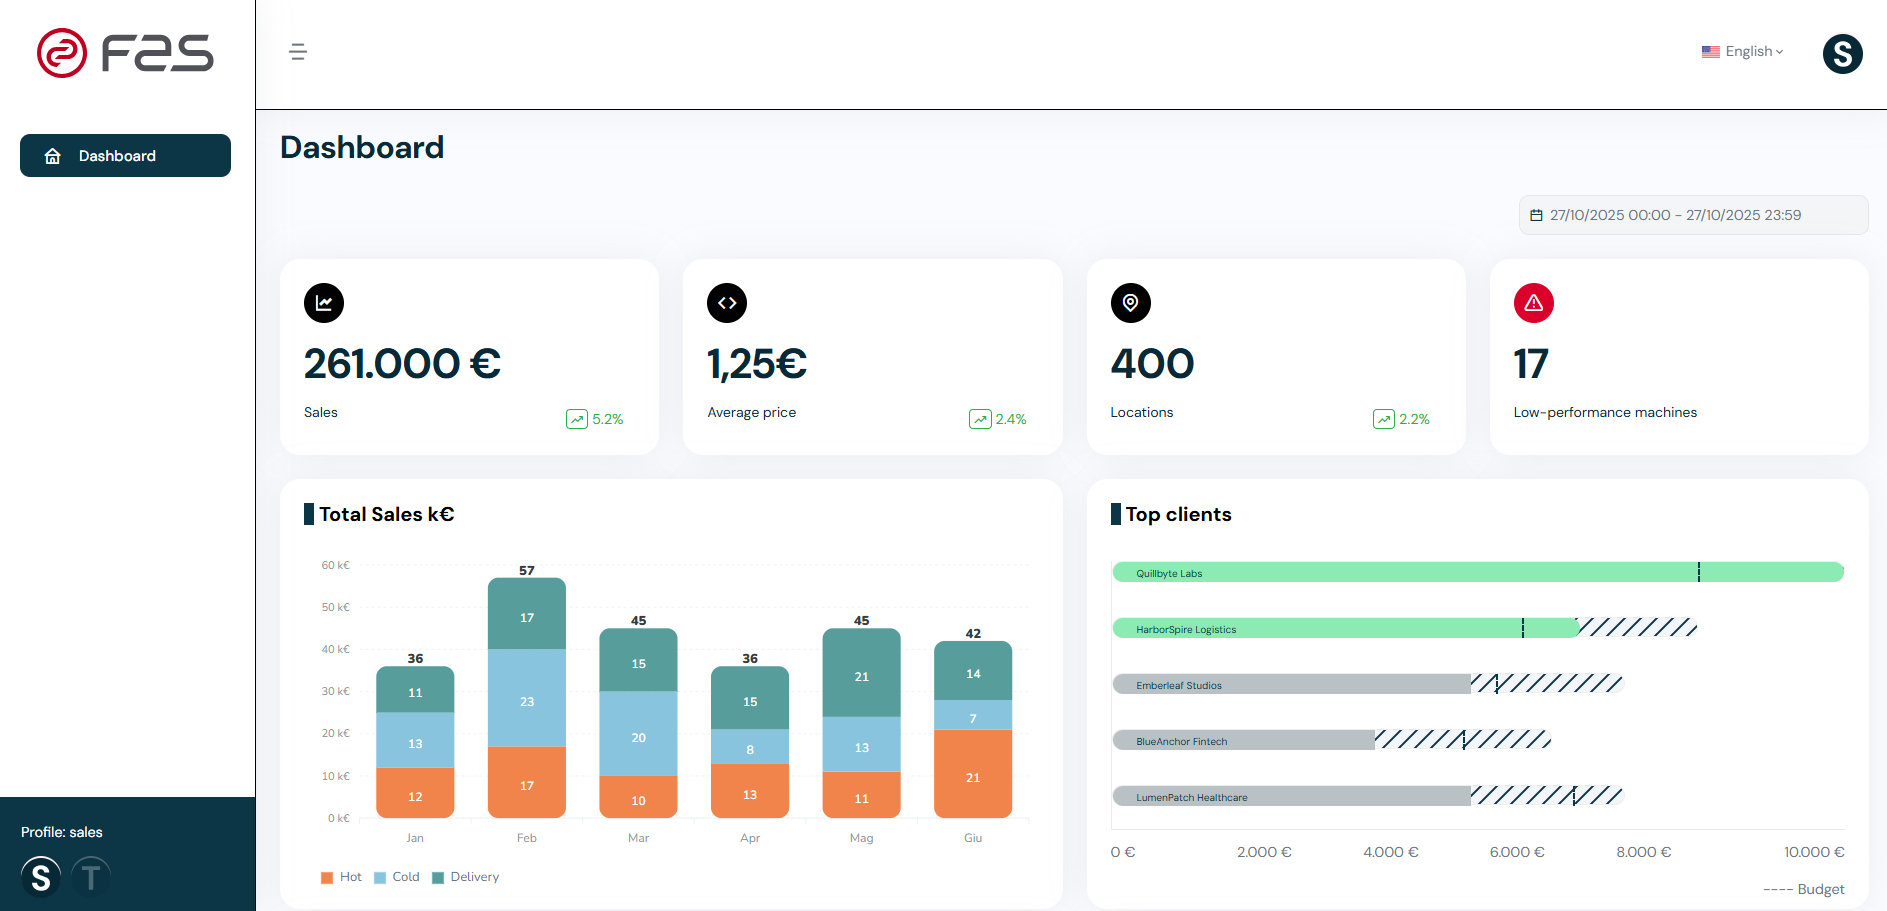Image resolution: width=1887 pixels, height=911 pixels.
Task: Click the FAS logo
Action: (x=125, y=53)
